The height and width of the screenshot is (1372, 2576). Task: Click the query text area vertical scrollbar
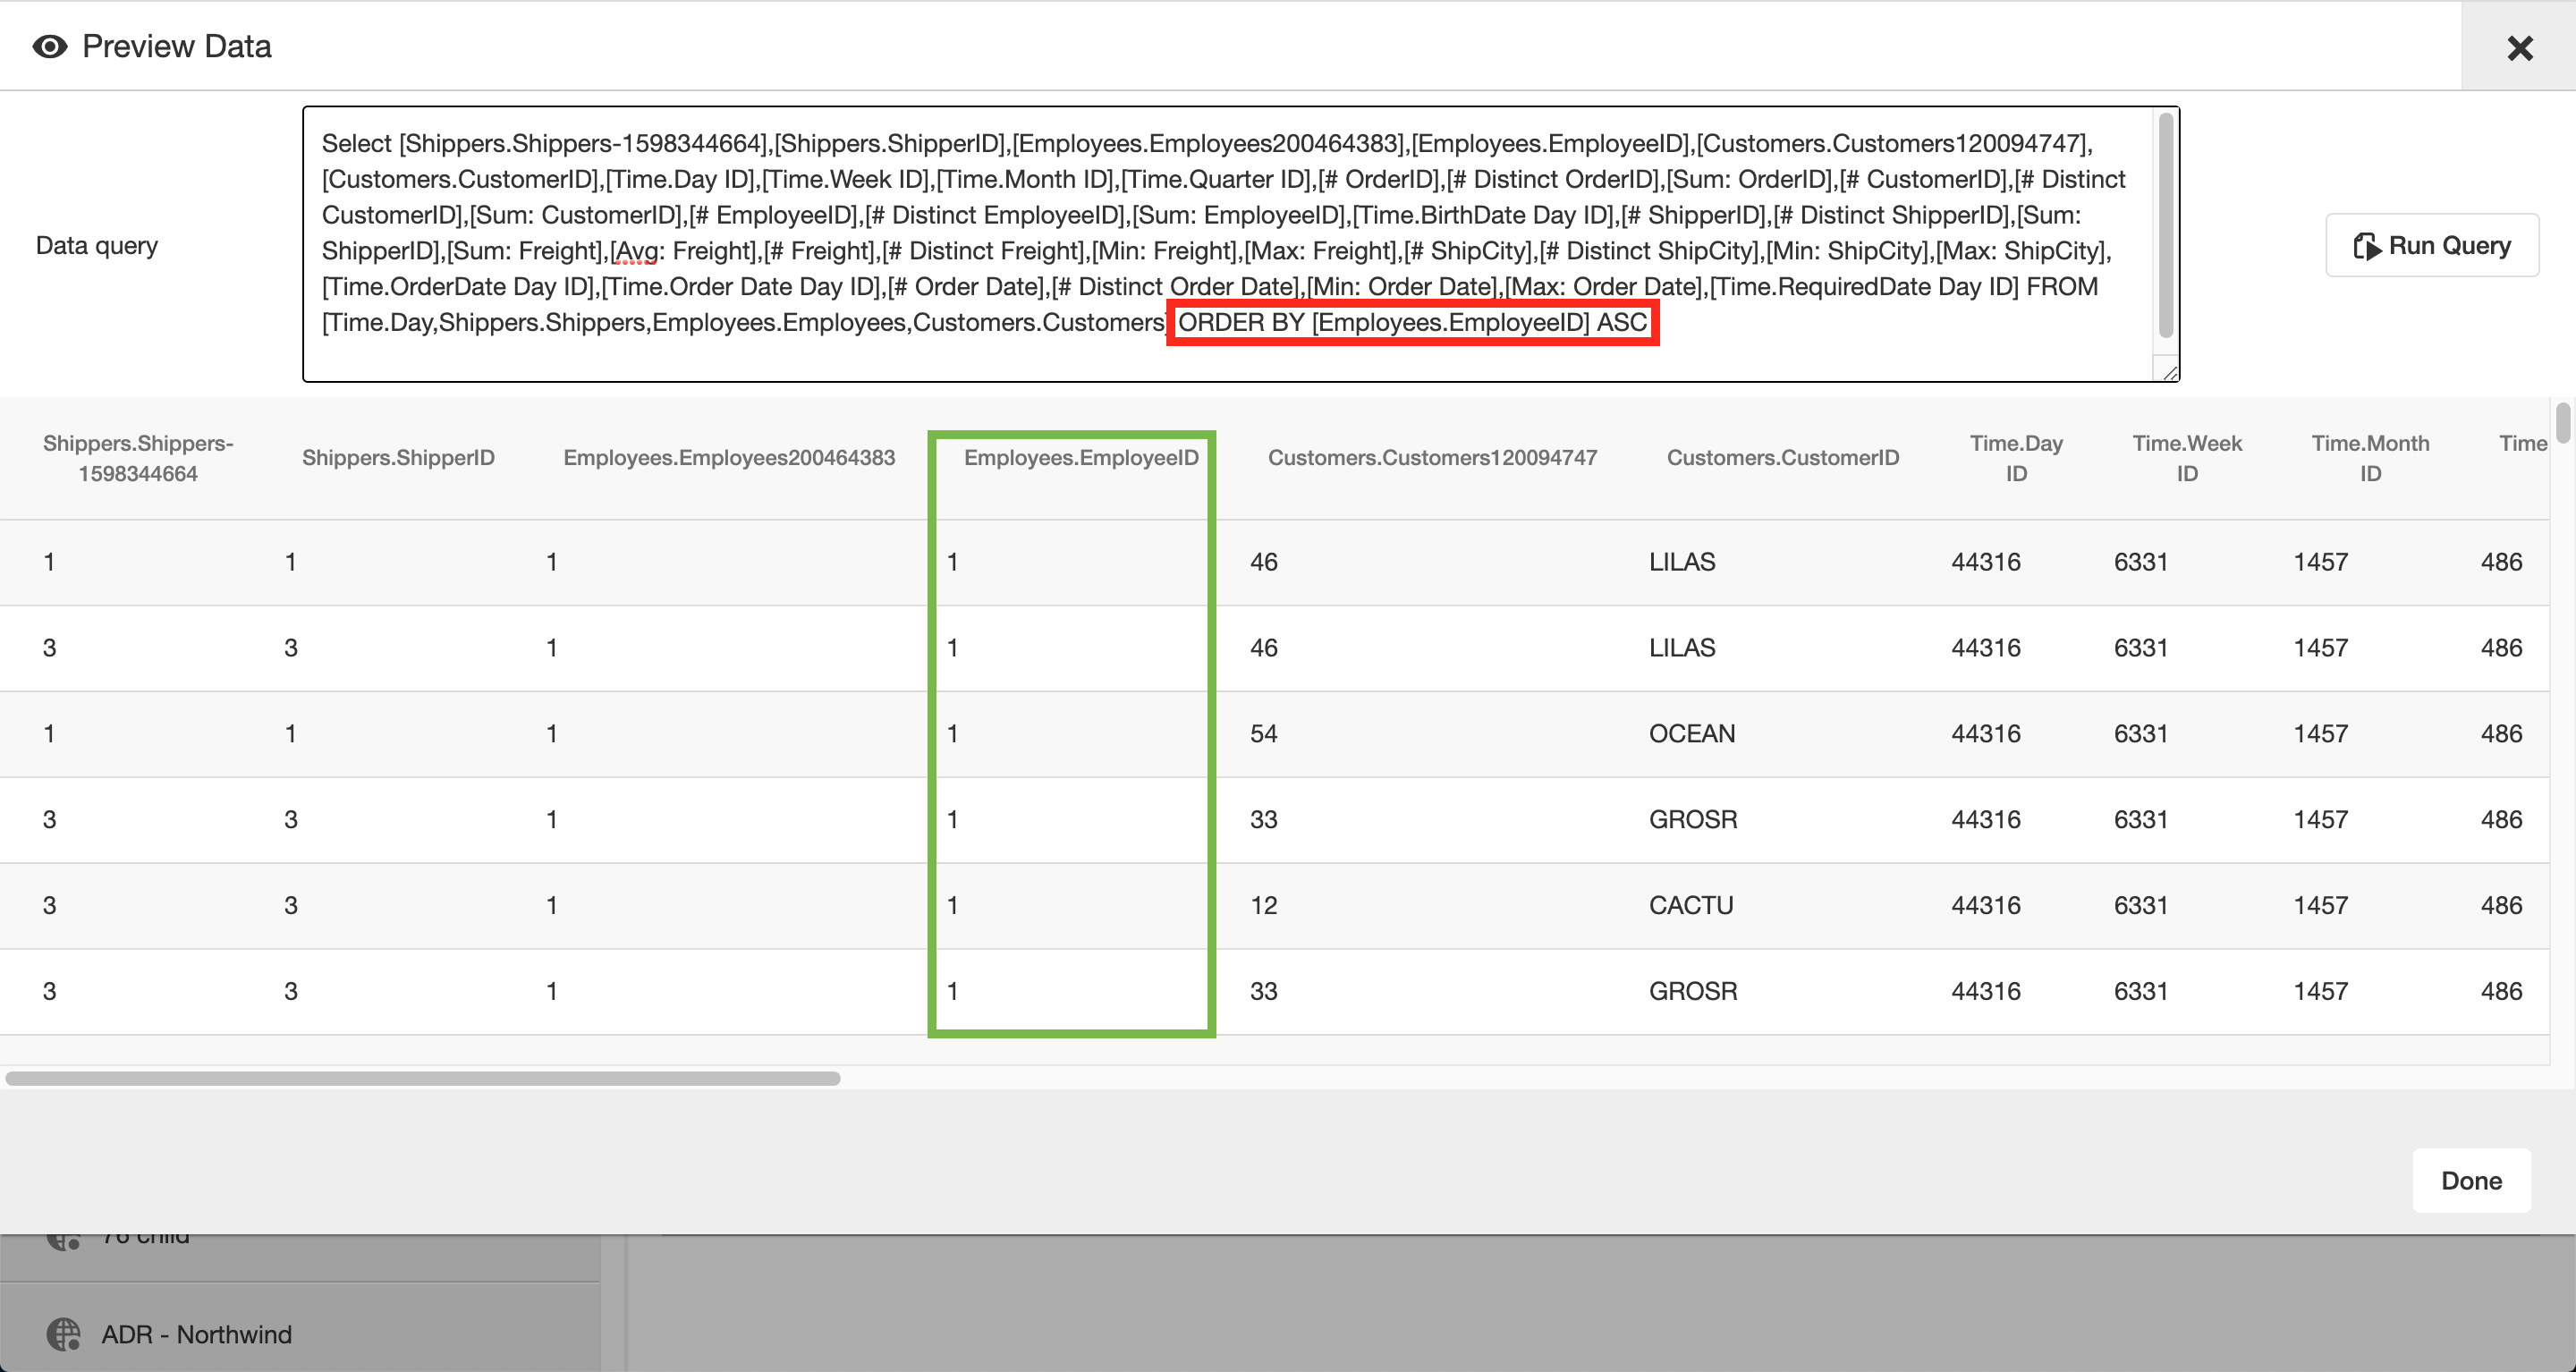click(2166, 225)
